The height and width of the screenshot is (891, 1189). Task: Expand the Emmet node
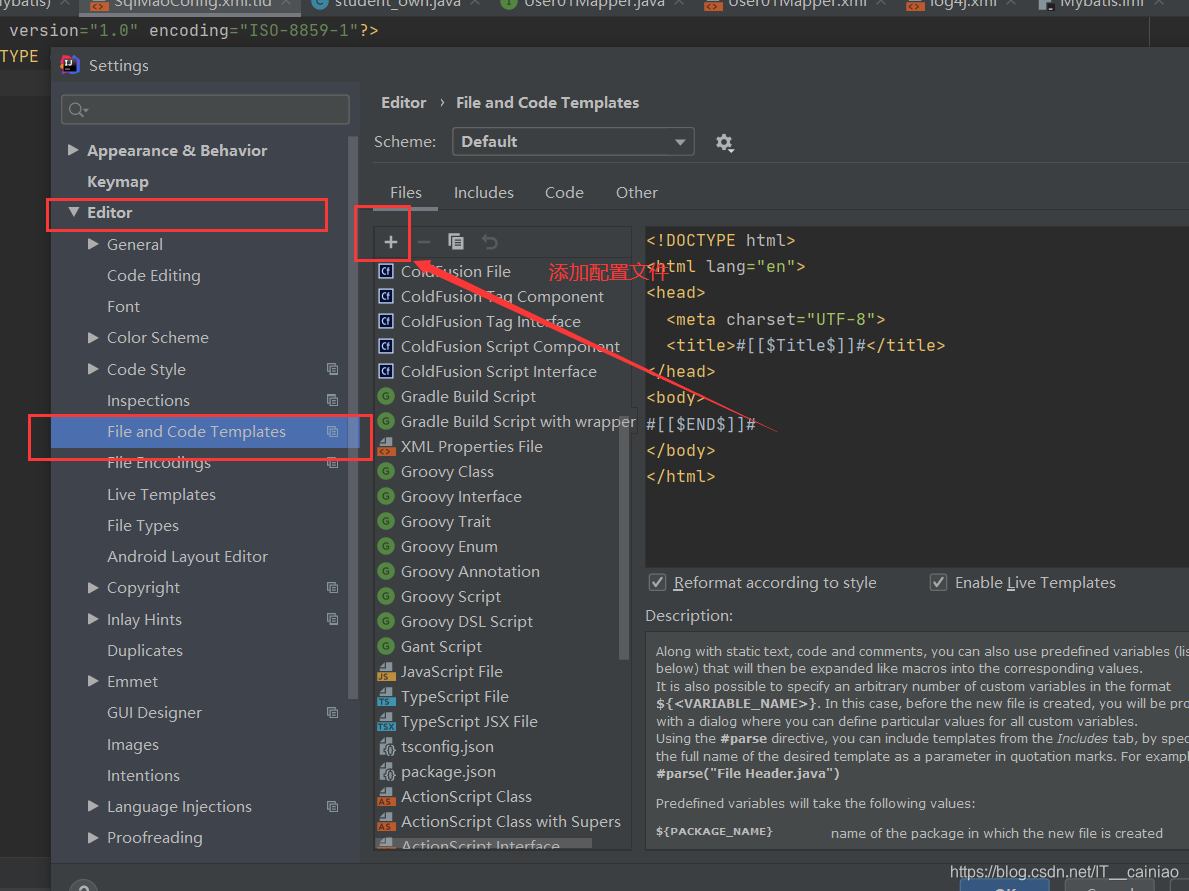(x=93, y=682)
